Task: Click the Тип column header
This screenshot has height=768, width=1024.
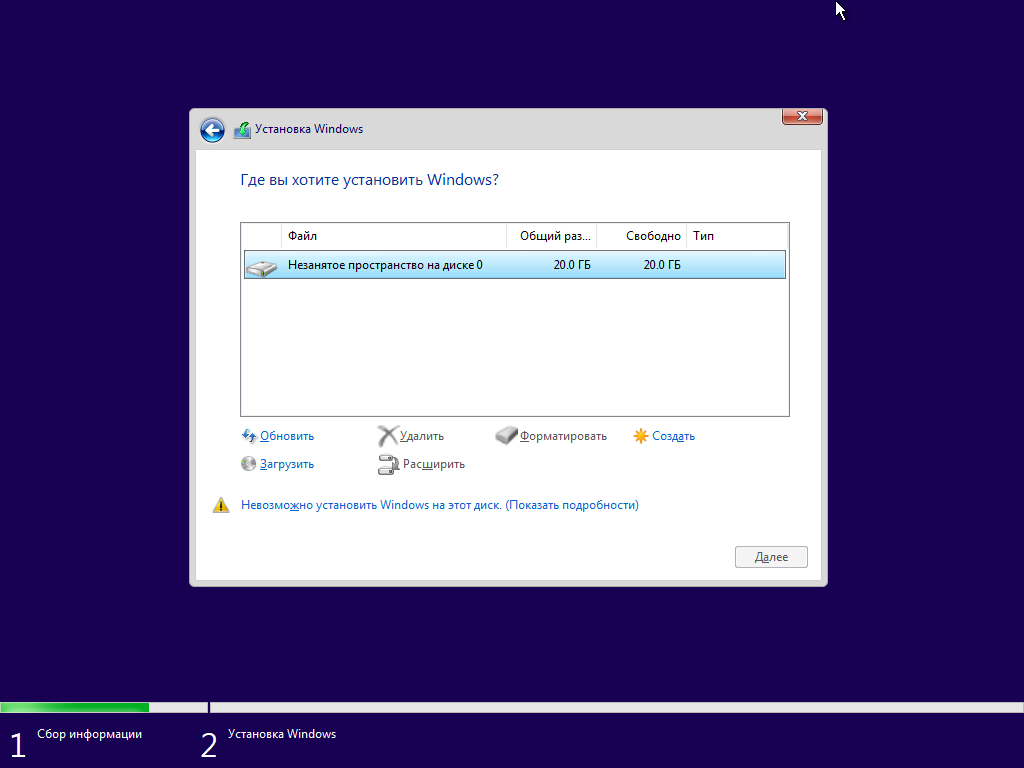Action: tap(737, 236)
